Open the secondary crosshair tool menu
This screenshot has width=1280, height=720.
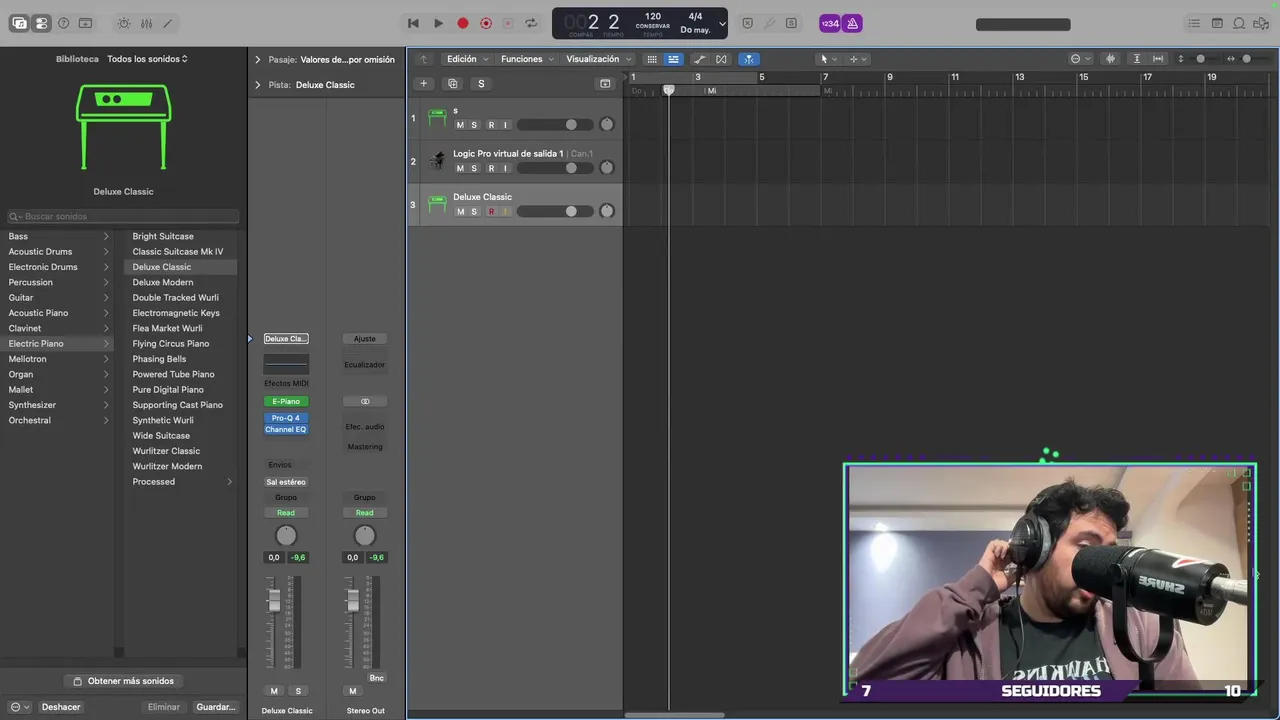click(858, 59)
